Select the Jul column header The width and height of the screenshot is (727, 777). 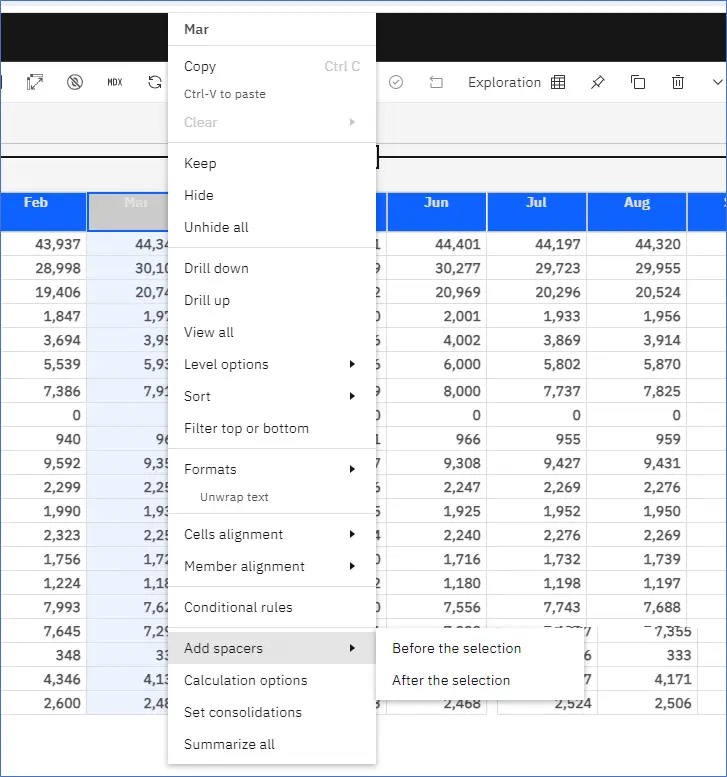(x=537, y=212)
